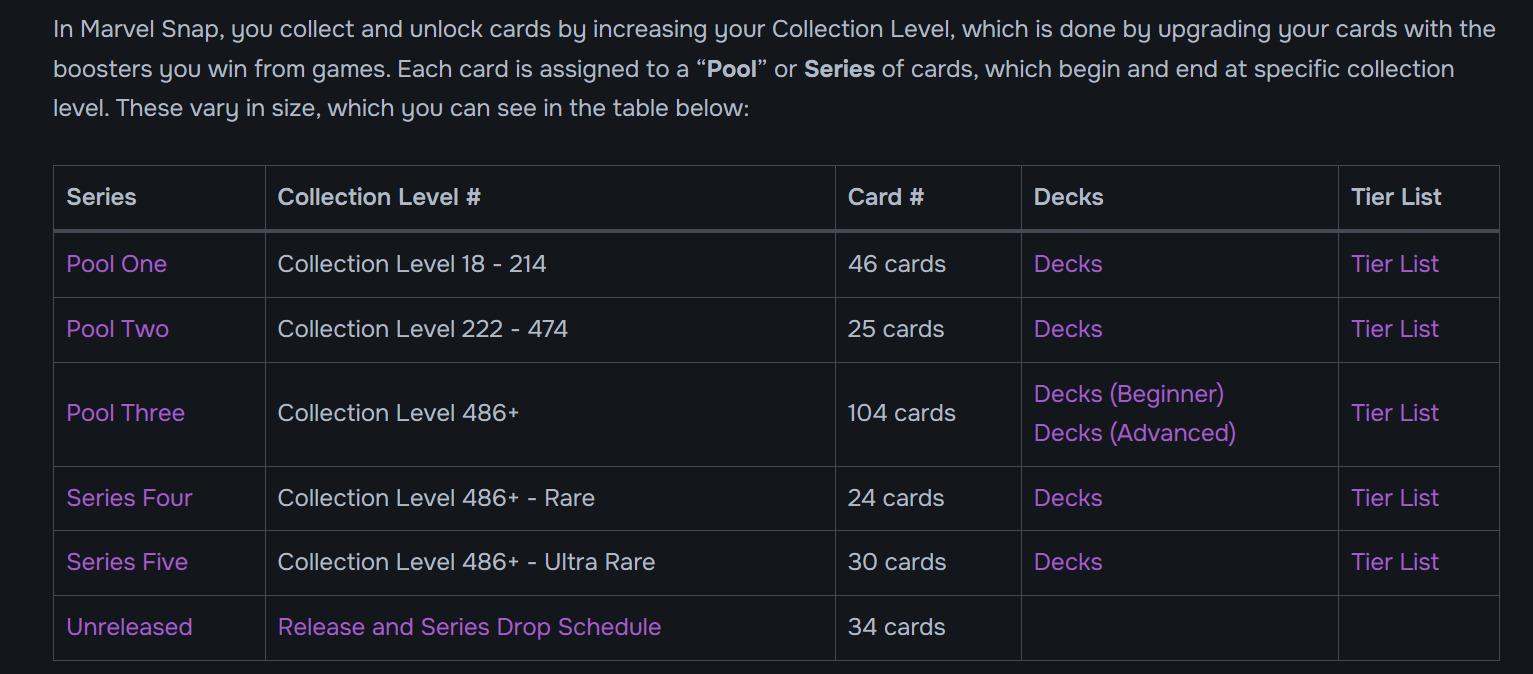Click the 104 cards table cell
Image resolution: width=1533 pixels, height=674 pixels.
coord(901,413)
